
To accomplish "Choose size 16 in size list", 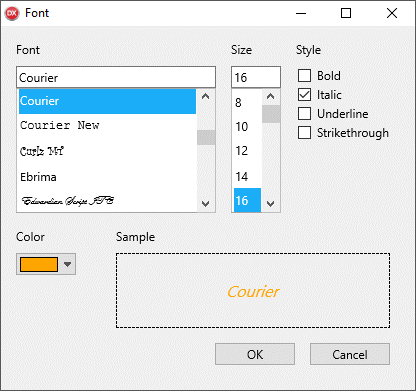I will 247,200.
